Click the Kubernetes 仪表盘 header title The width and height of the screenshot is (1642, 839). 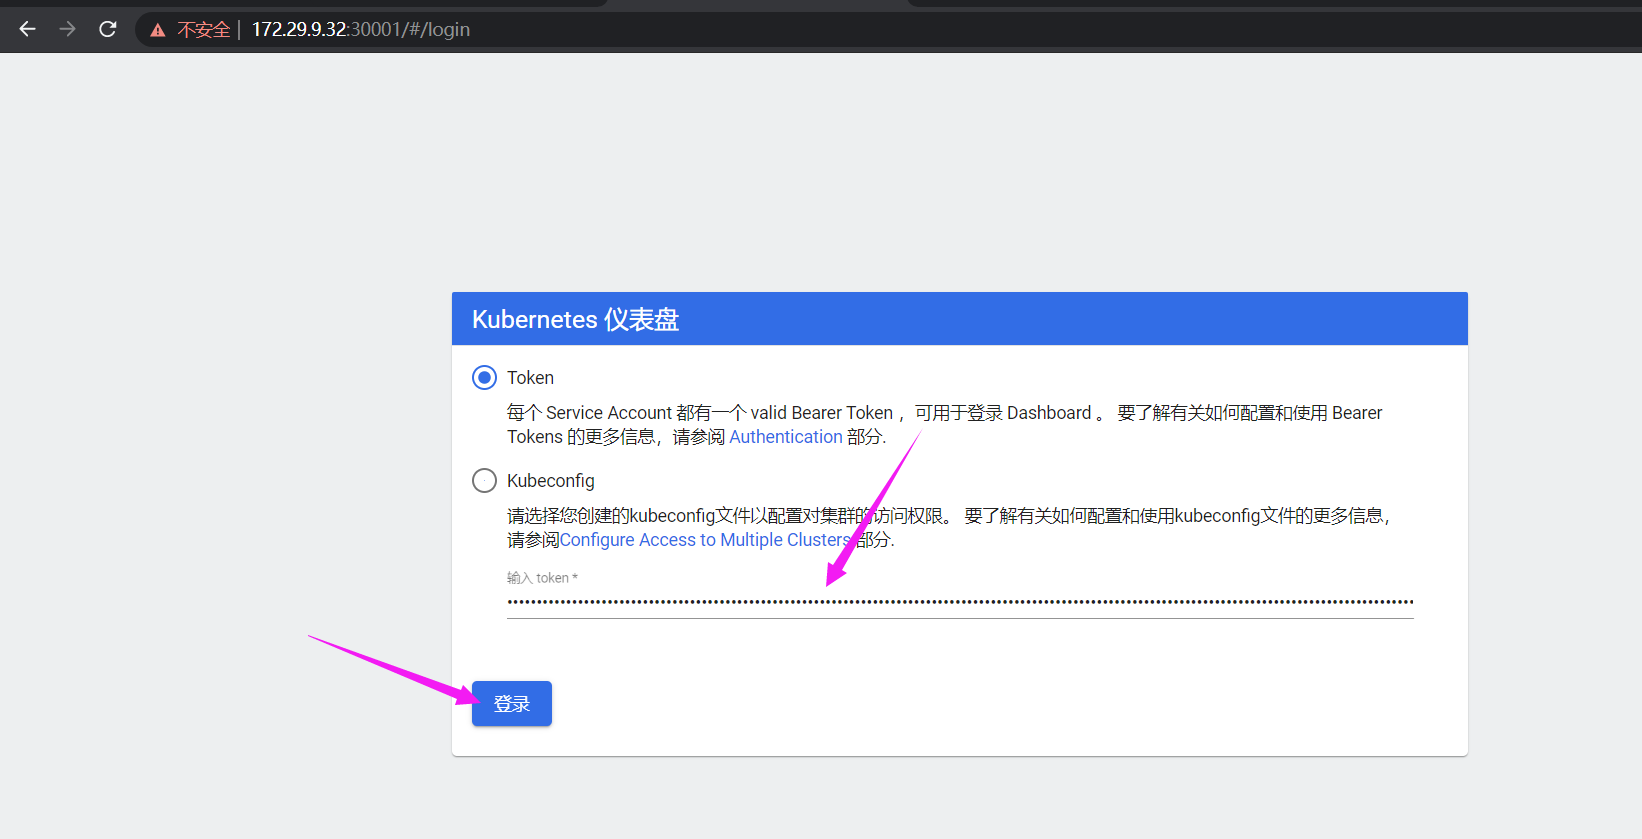click(575, 319)
